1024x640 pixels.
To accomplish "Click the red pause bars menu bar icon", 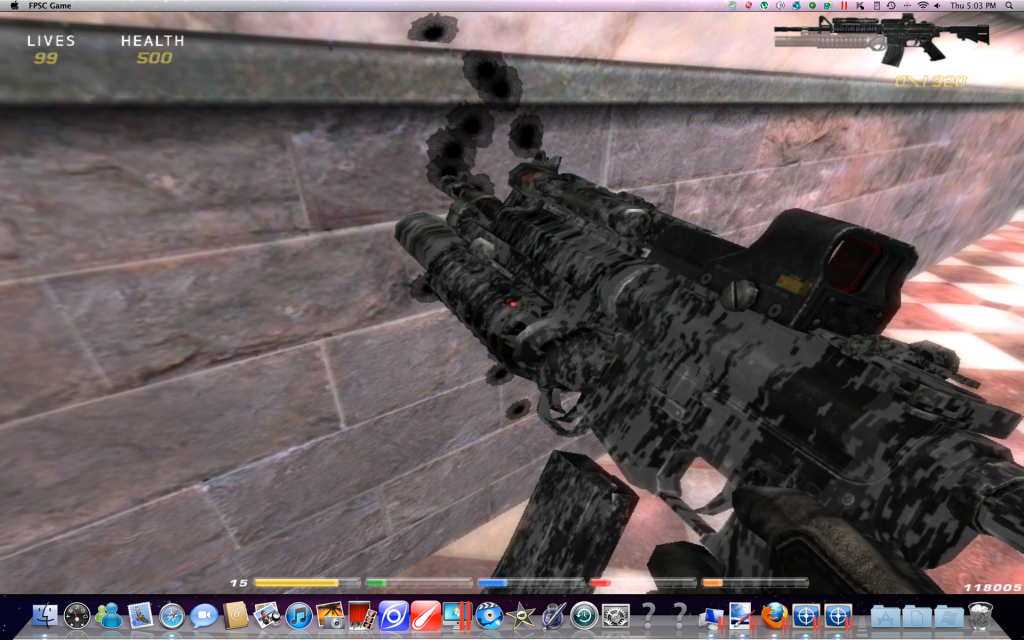I will 844,5.
